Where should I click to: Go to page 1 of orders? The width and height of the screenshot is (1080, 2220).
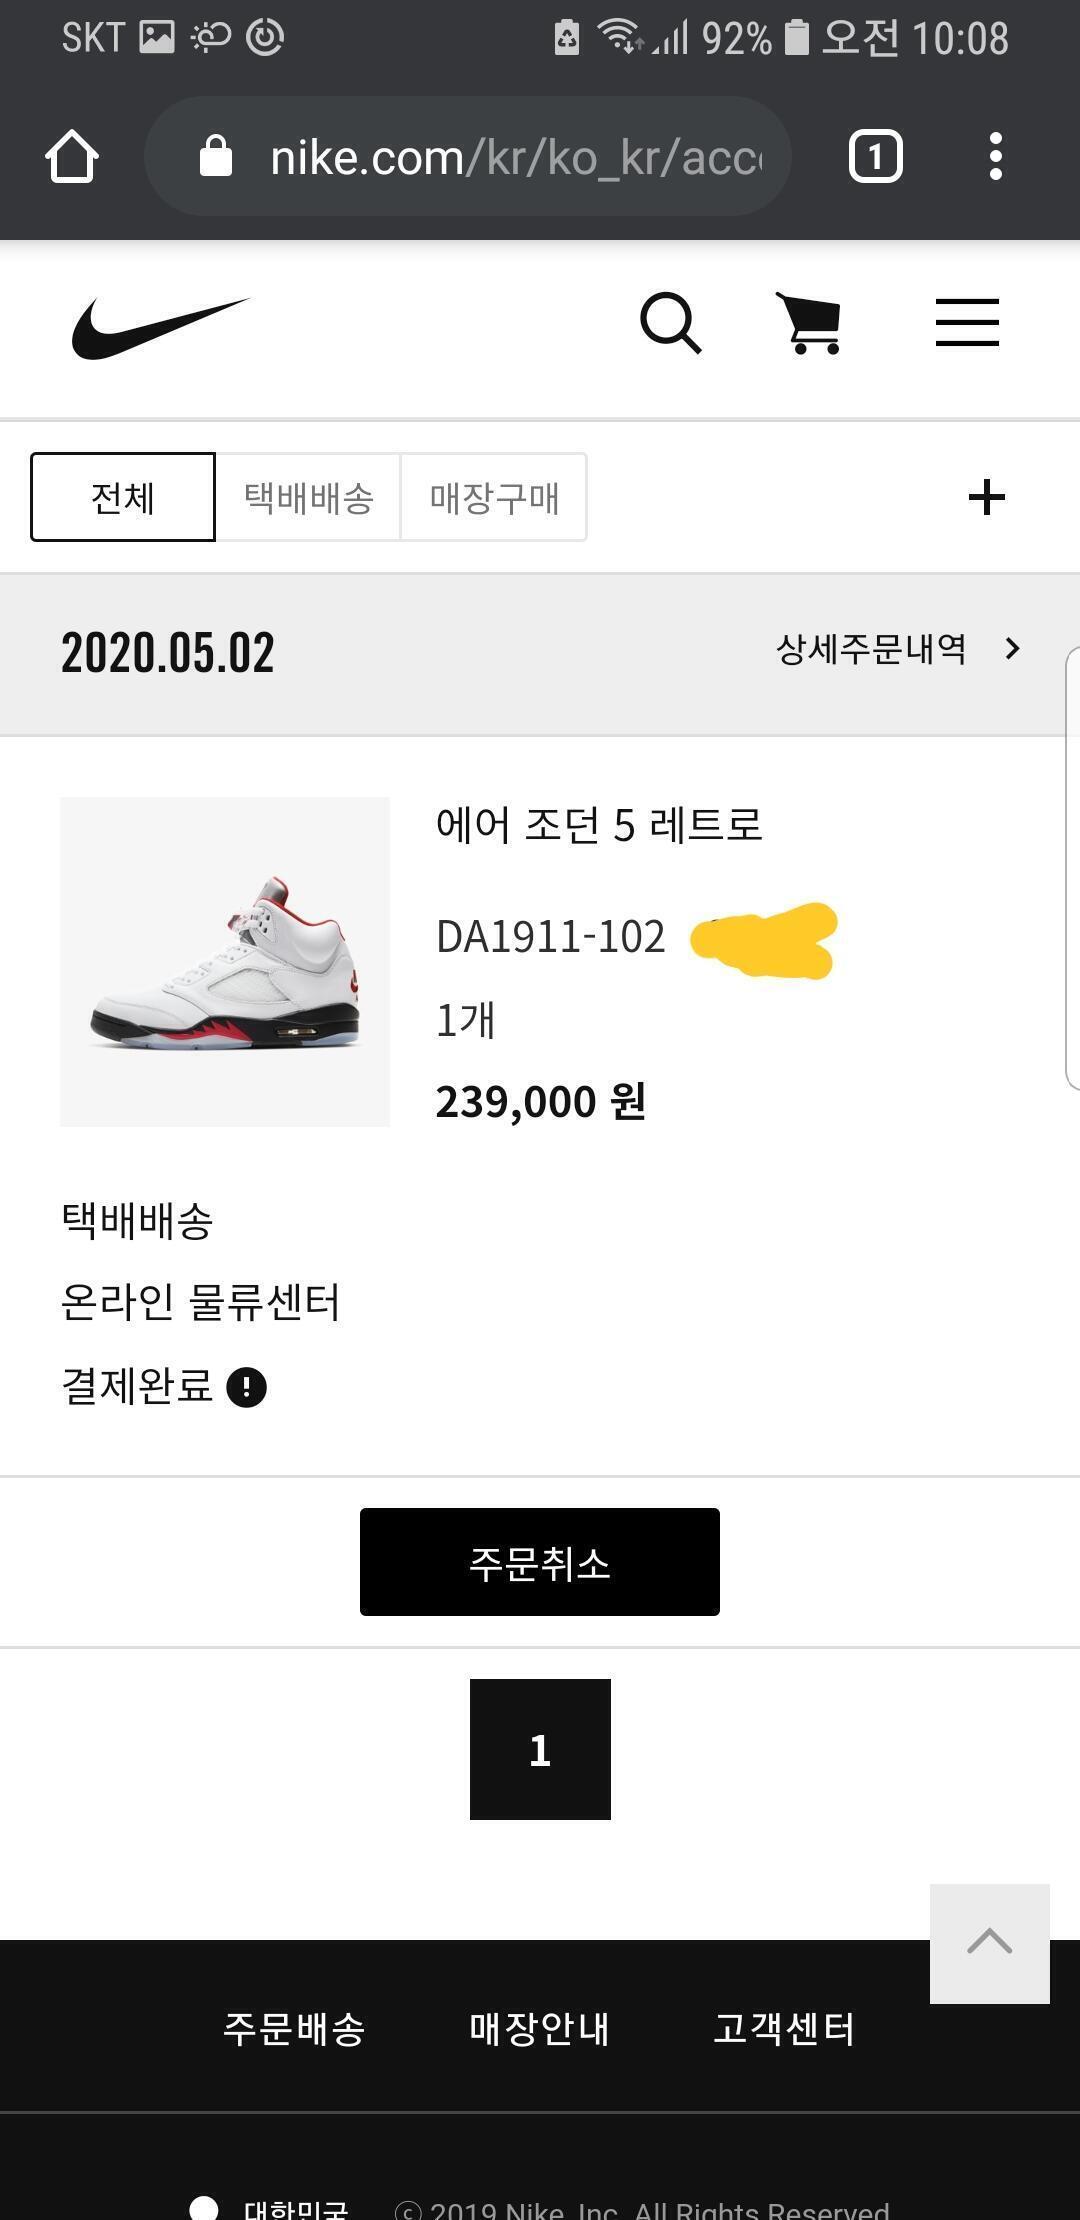point(540,1749)
